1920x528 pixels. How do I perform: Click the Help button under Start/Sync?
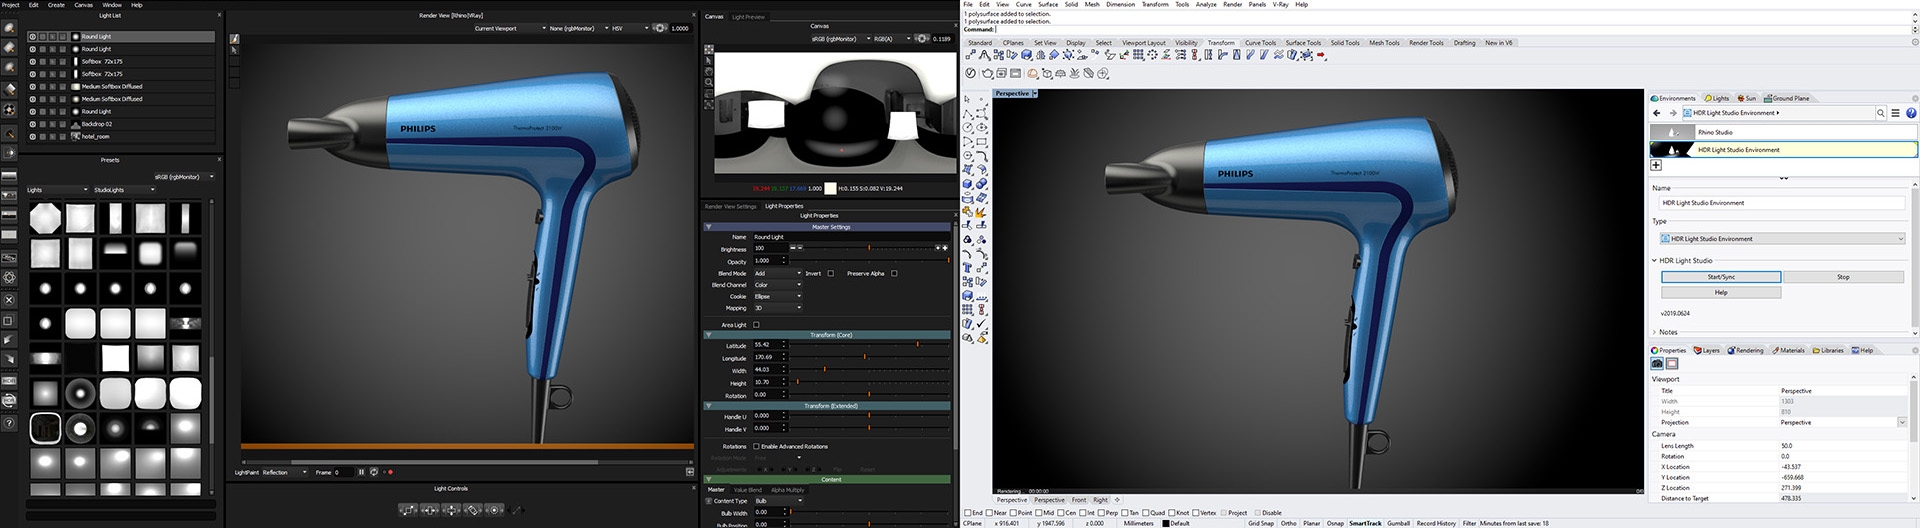1721,292
